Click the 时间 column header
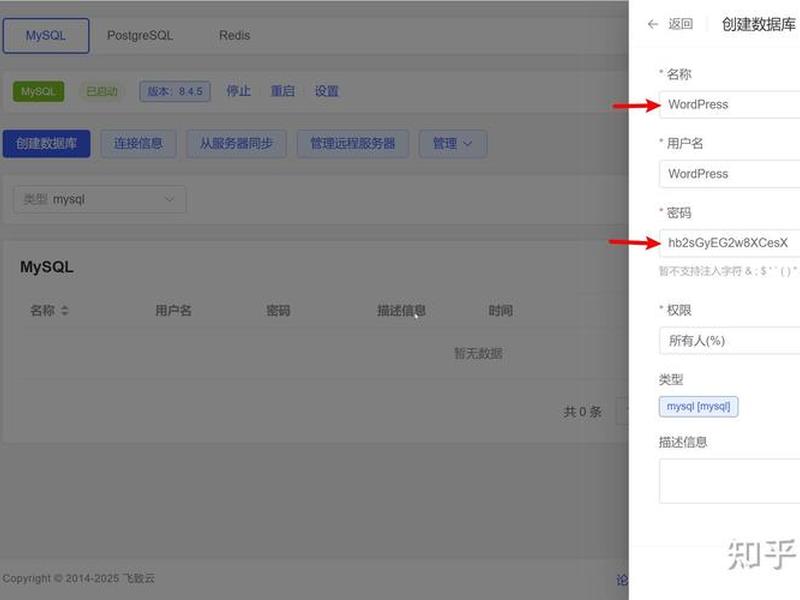Image resolution: width=800 pixels, height=600 pixels. click(x=501, y=310)
